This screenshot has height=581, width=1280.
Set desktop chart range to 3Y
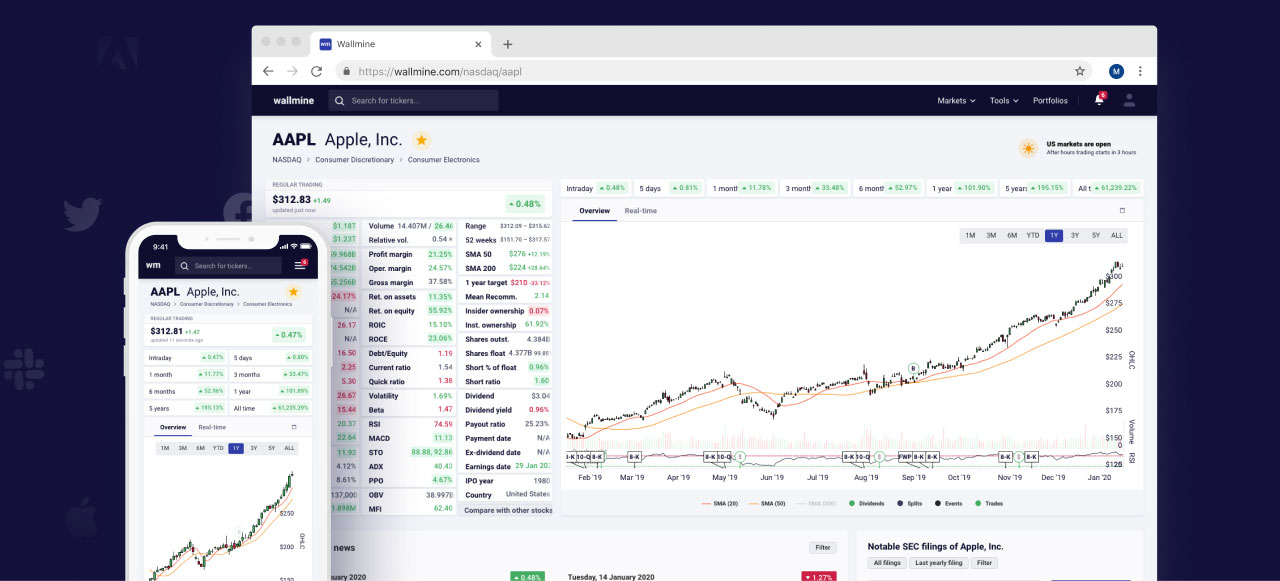click(x=1075, y=235)
